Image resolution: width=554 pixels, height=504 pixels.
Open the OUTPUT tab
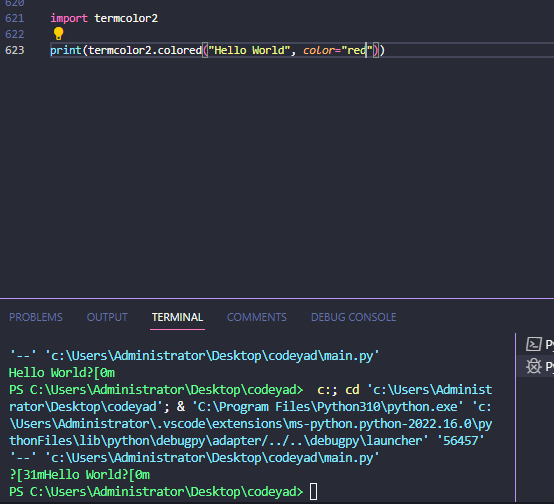point(107,317)
